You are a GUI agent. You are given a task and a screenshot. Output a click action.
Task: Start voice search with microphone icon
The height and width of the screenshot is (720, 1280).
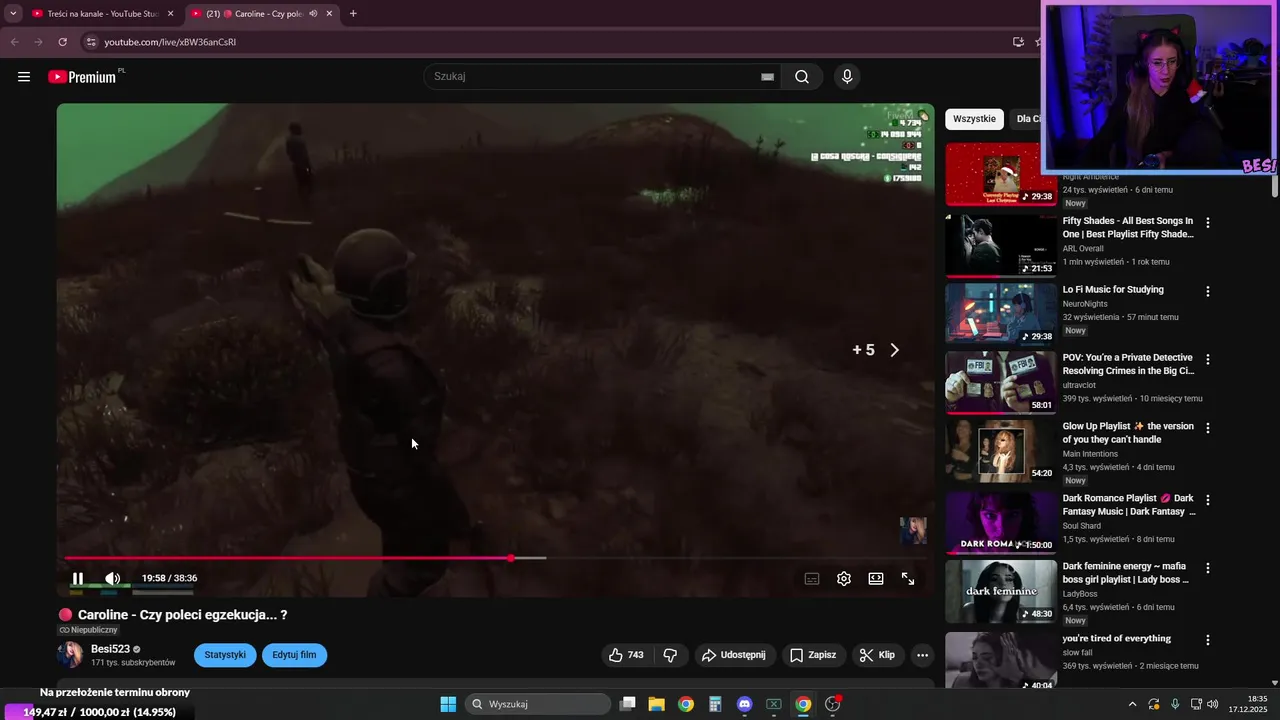coord(847,77)
